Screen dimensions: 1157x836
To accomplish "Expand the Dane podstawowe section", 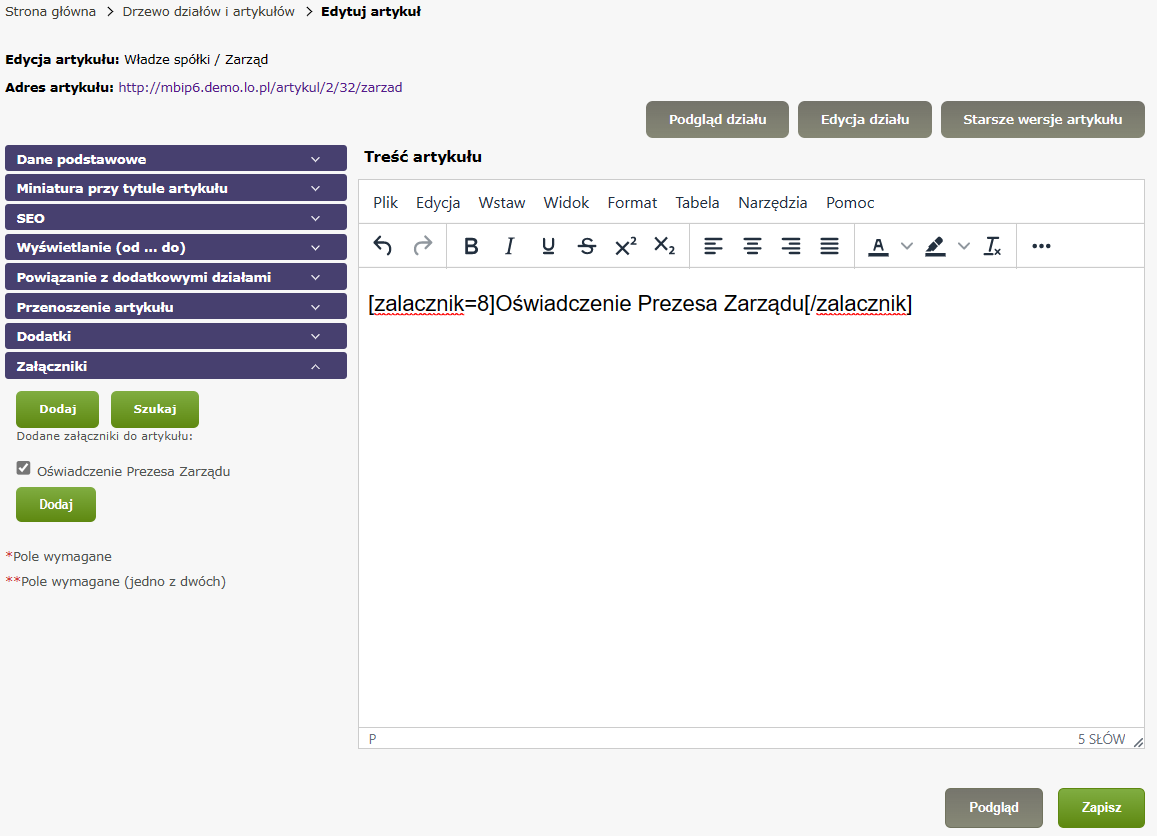I will 176,159.
